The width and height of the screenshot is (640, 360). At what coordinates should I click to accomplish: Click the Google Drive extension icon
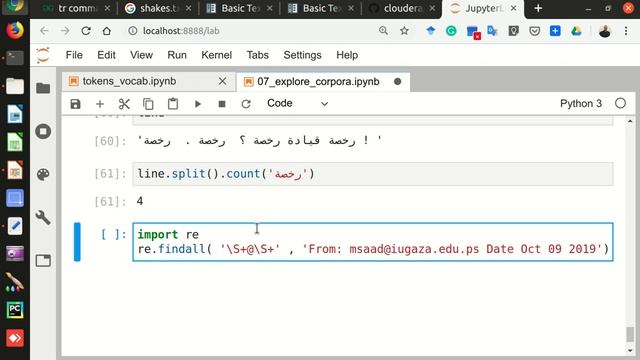click(x=576, y=31)
